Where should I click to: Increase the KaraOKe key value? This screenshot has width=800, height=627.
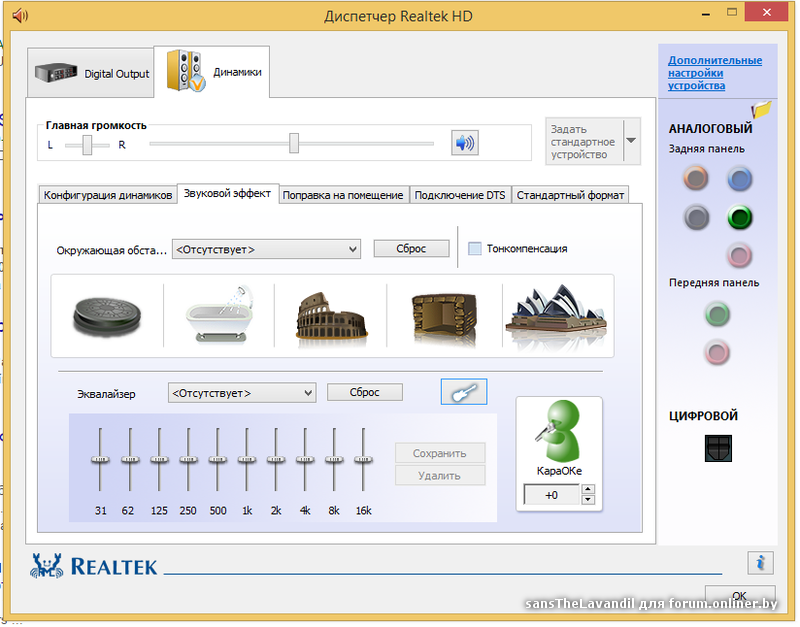click(590, 490)
